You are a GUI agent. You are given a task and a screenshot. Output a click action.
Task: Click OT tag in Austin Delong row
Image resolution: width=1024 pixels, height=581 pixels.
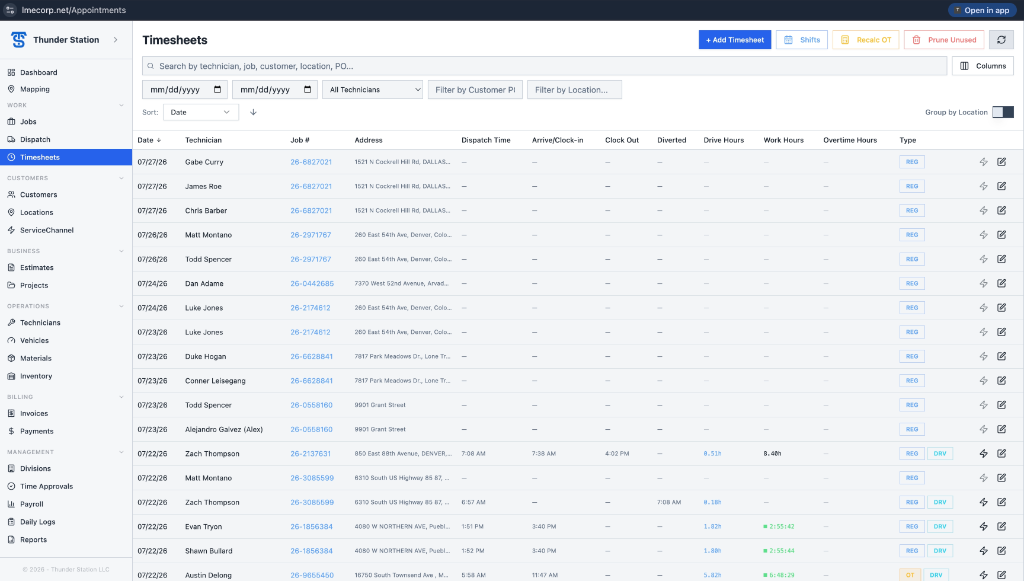click(x=910, y=575)
